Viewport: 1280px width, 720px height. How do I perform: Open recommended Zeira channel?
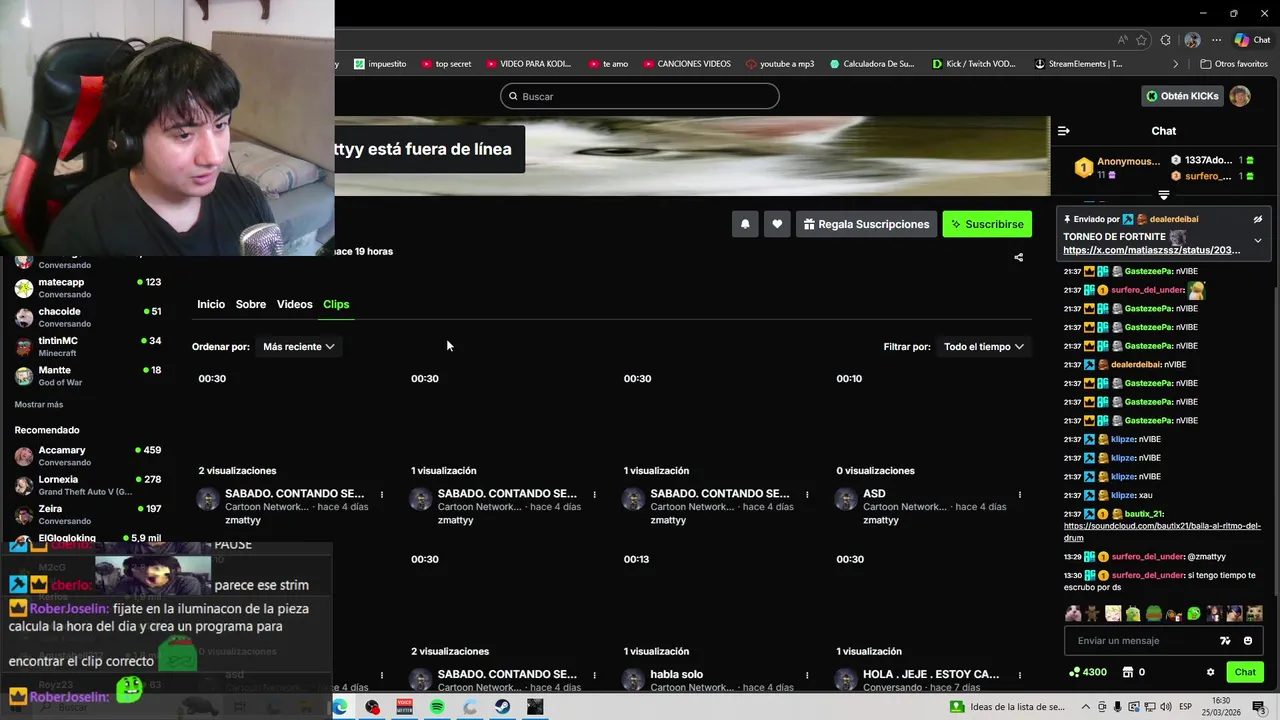[88, 514]
